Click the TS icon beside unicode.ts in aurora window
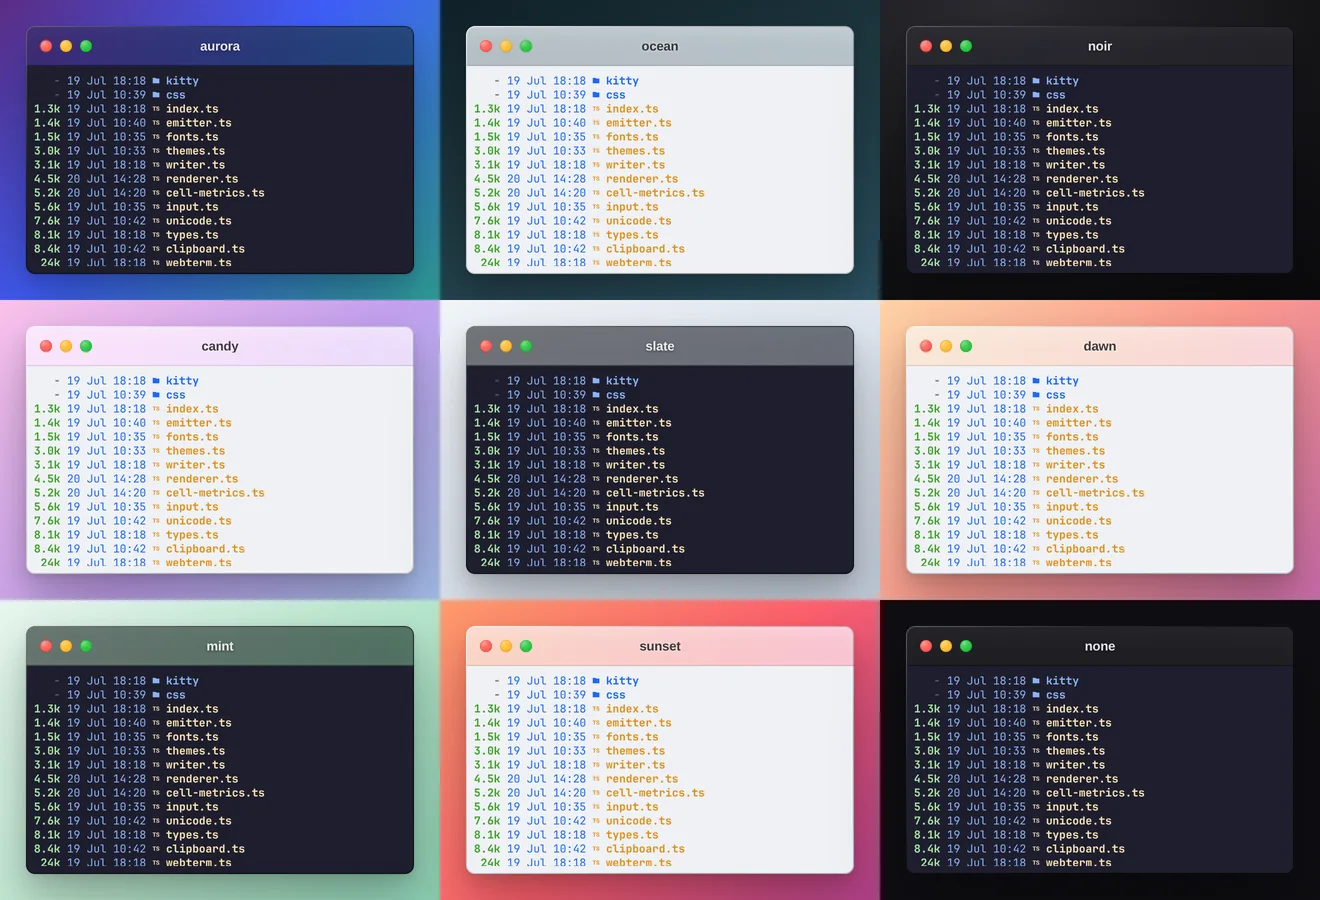Image resolution: width=1320 pixels, height=900 pixels. pyautogui.click(x=156, y=221)
